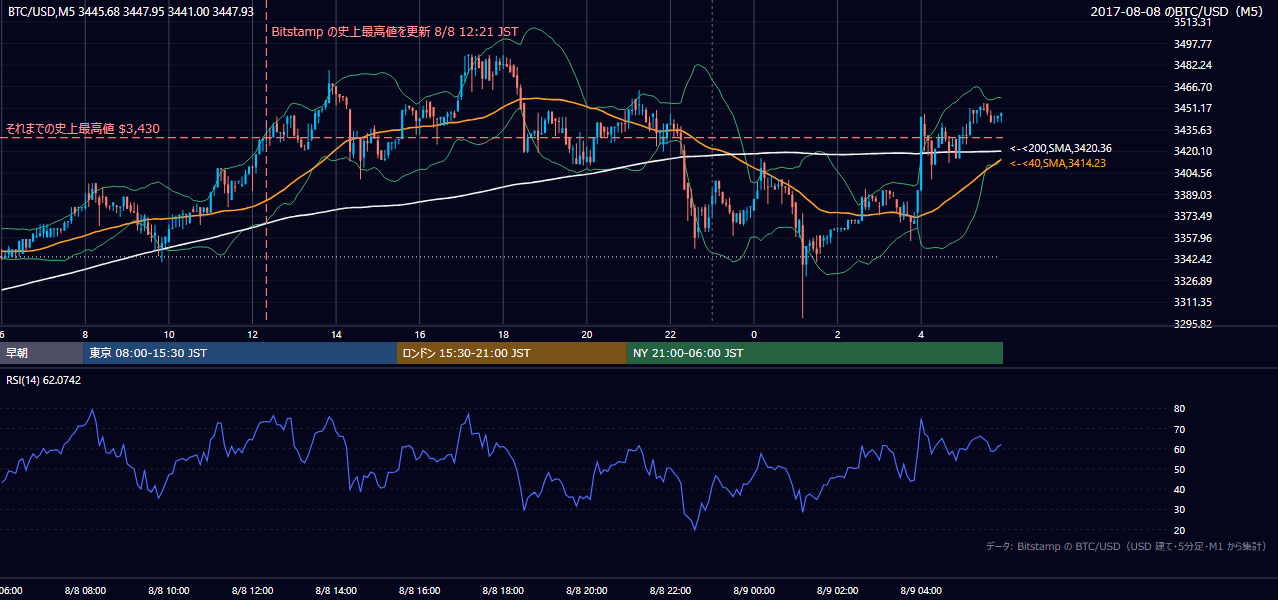The image size is (1278, 600).
Task: Click the 8/8 22:00 time axis label
Action: (x=671, y=591)
